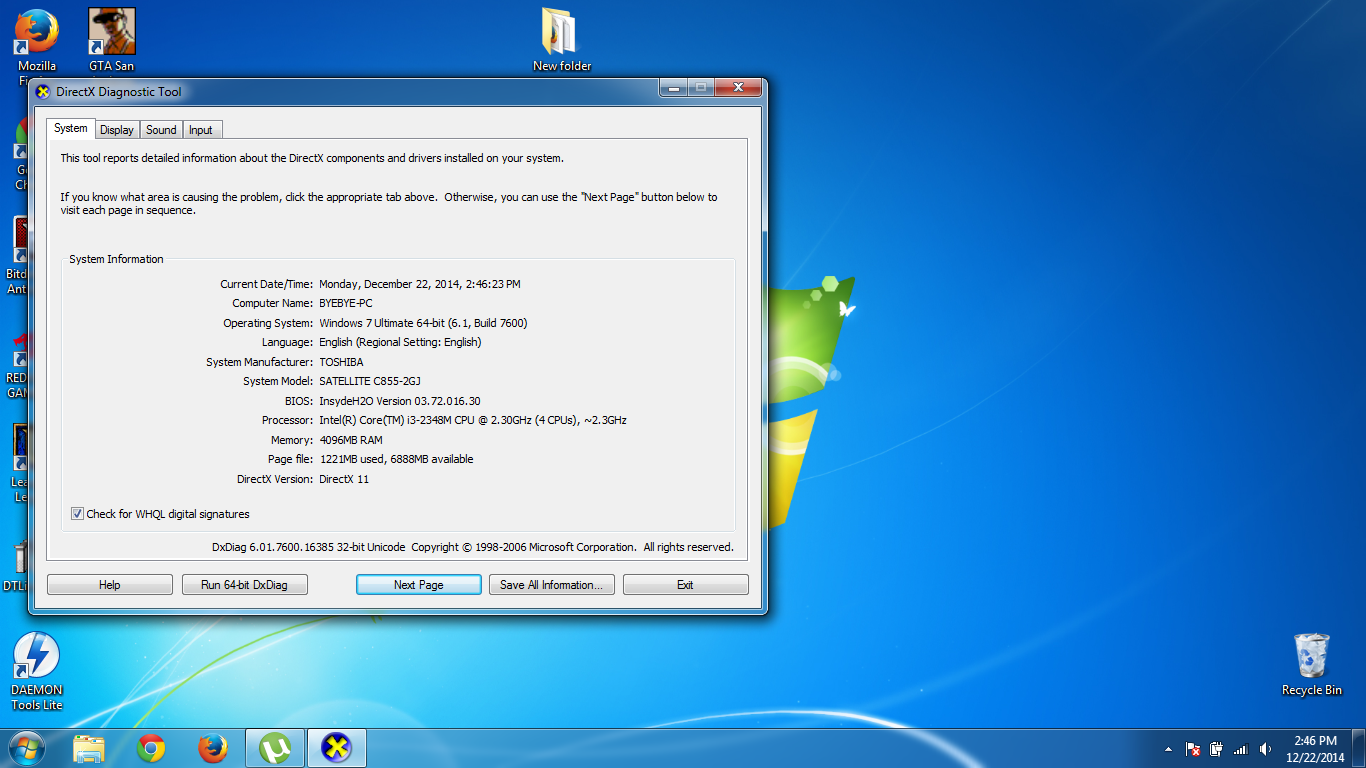Click the DirectX Diagnostic taskbar button
Viewport: 1366px width, 768px height.
tap(337, 748)
